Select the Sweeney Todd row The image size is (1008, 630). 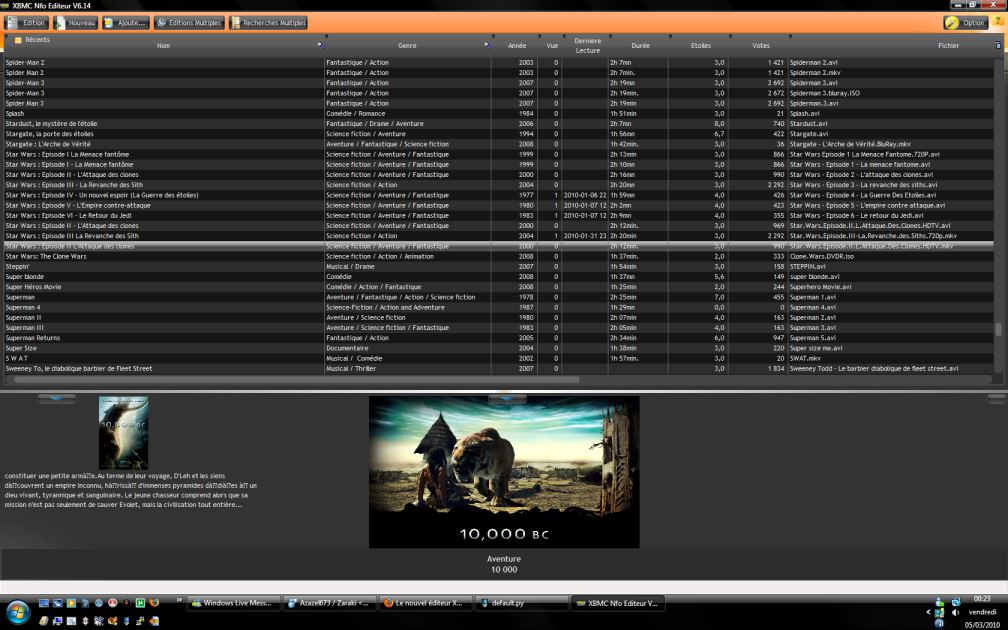pos(498,369)
